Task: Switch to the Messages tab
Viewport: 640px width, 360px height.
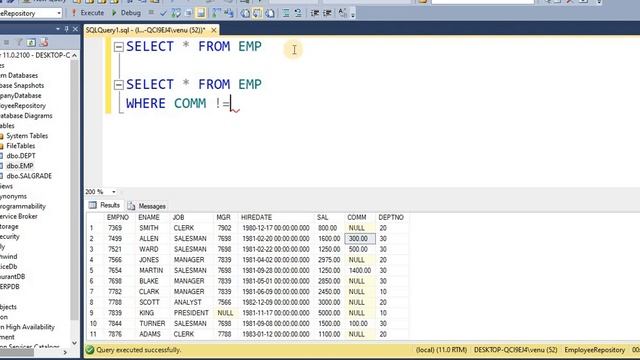Action: [x=147, y=206]
